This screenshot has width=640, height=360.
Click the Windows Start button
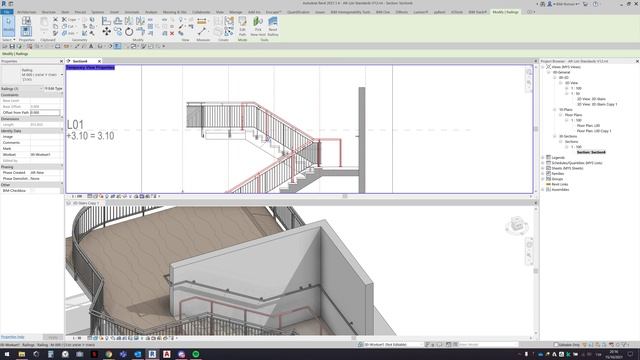(7, 354)
